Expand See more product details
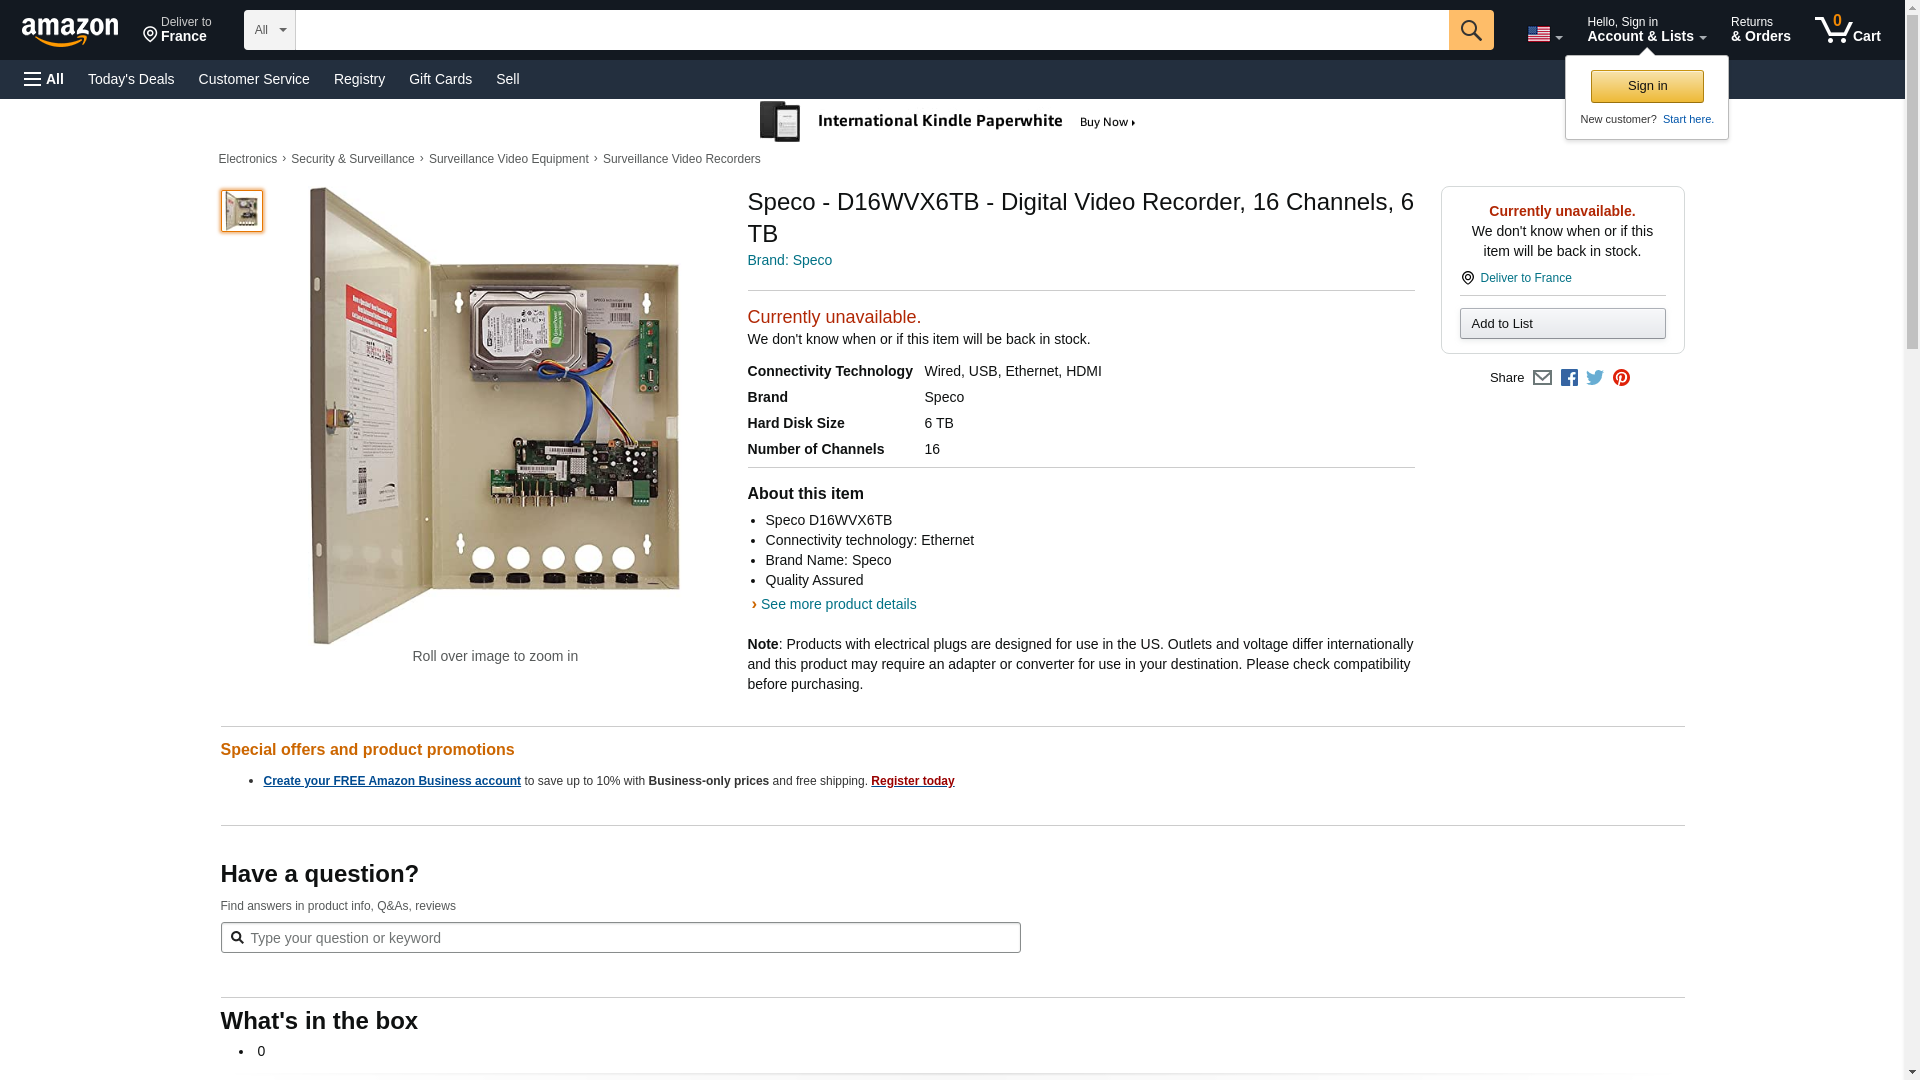The image size is (1920, 1080). click(837, 604)
